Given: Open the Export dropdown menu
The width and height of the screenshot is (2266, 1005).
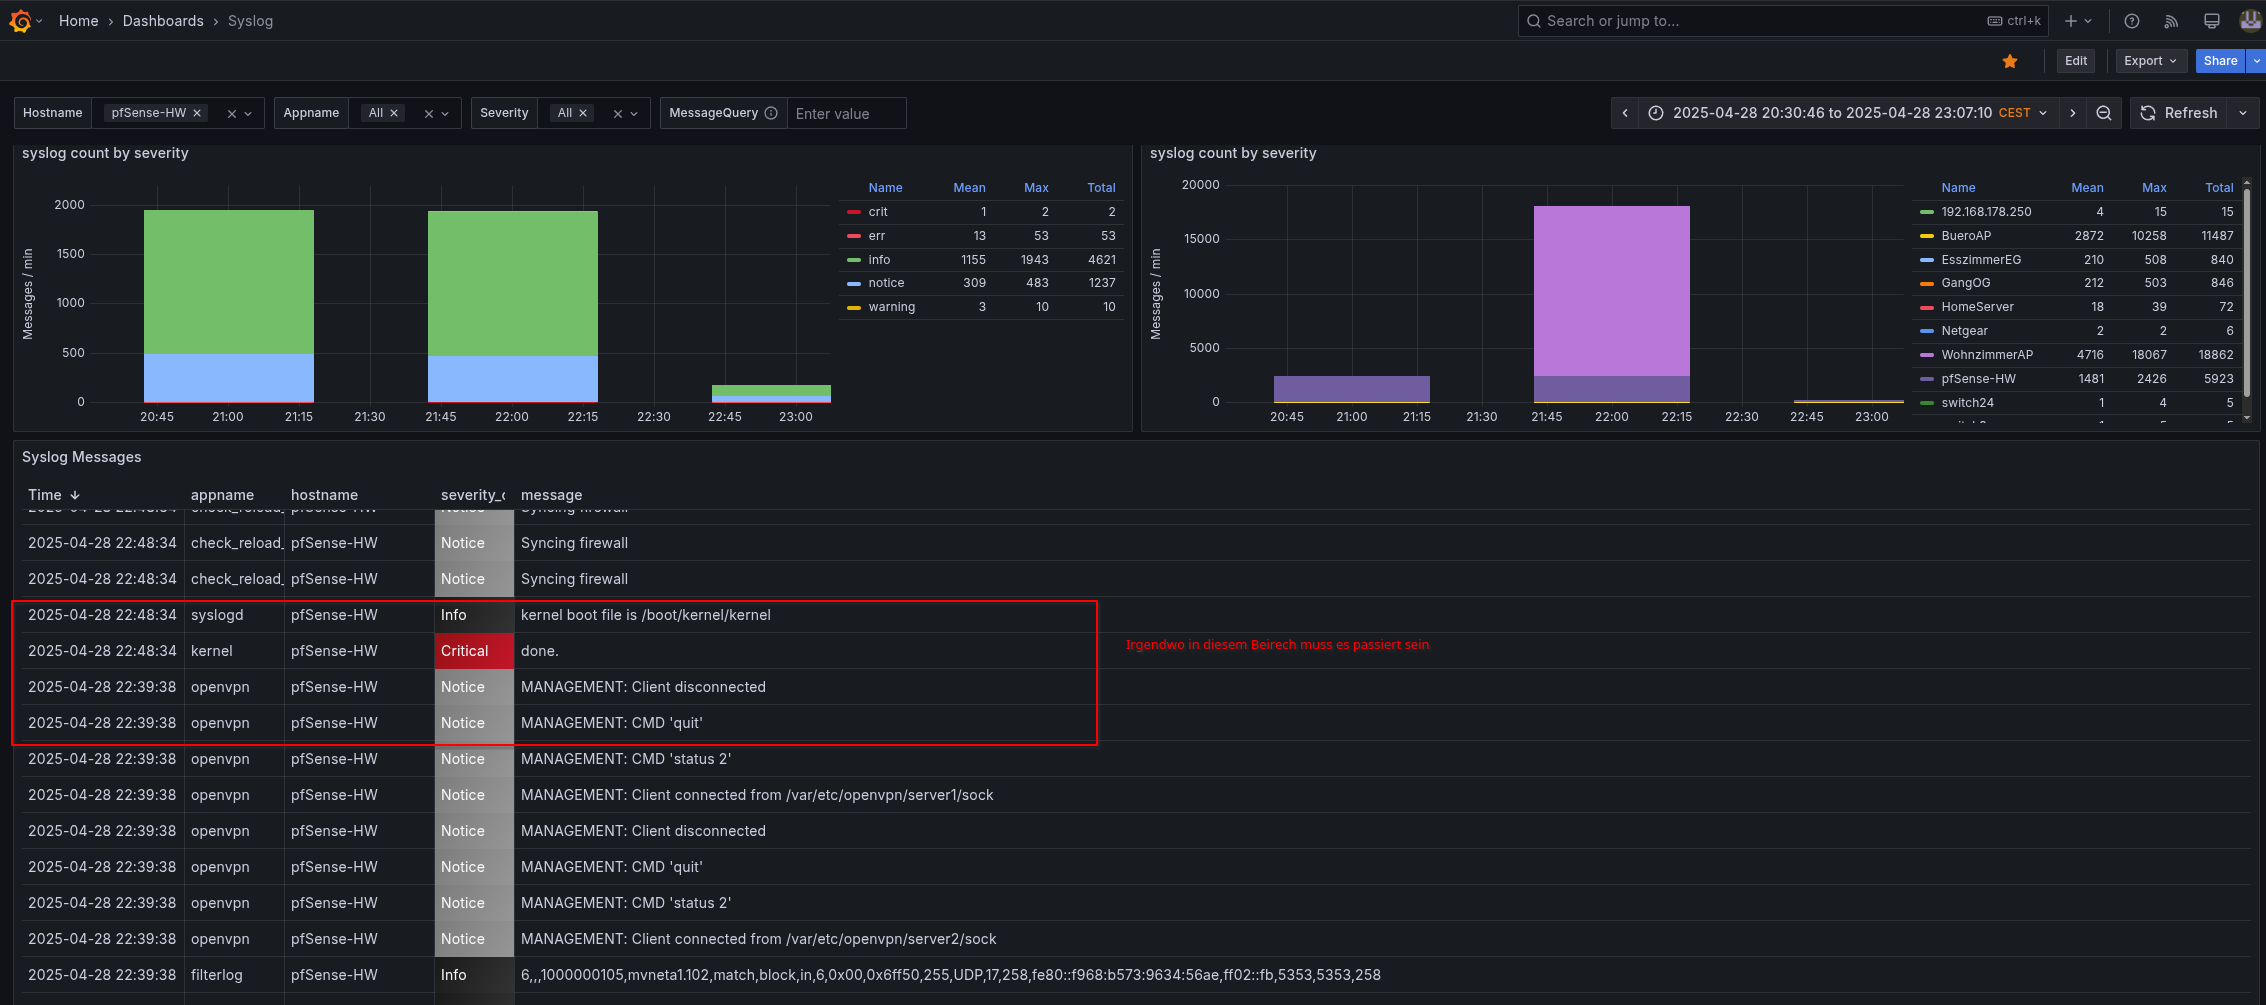Looking at the screenshot, I should point(2150,61).
